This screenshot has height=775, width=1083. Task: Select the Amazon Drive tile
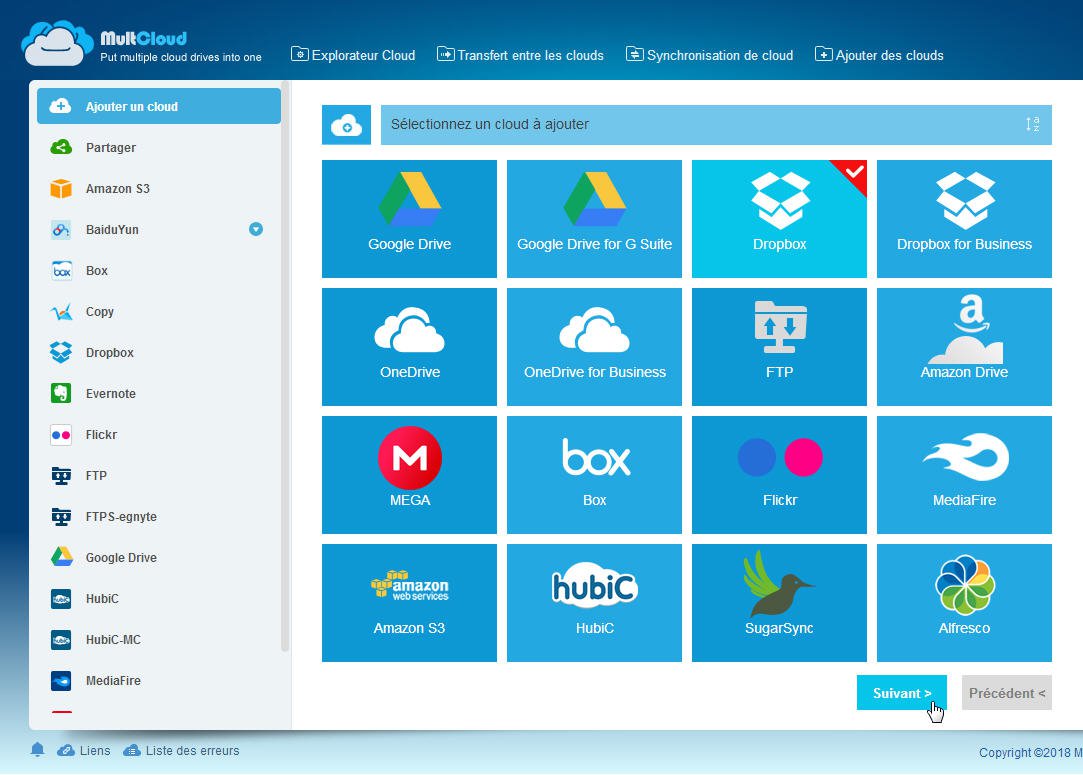click(964, 347)
